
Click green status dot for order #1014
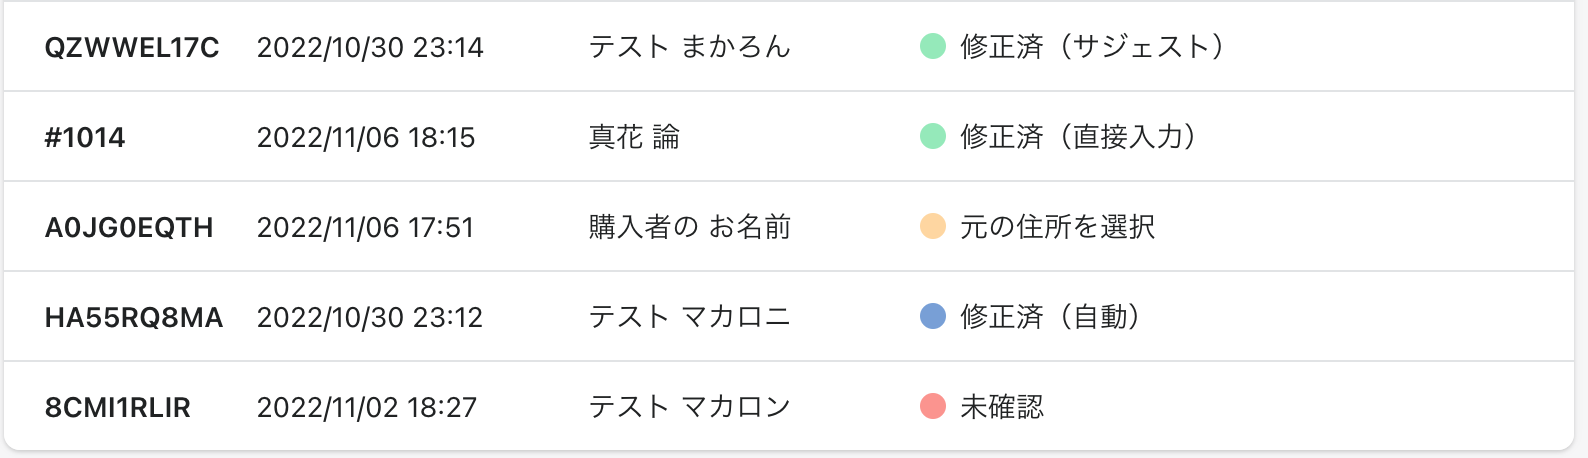click(x=933, y=136)
